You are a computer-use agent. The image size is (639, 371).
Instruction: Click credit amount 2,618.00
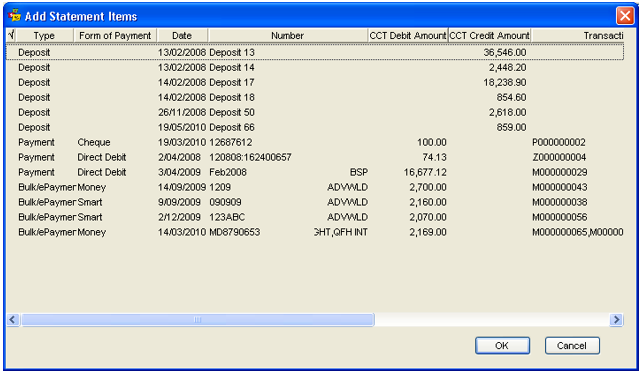[x=507, y=112]
